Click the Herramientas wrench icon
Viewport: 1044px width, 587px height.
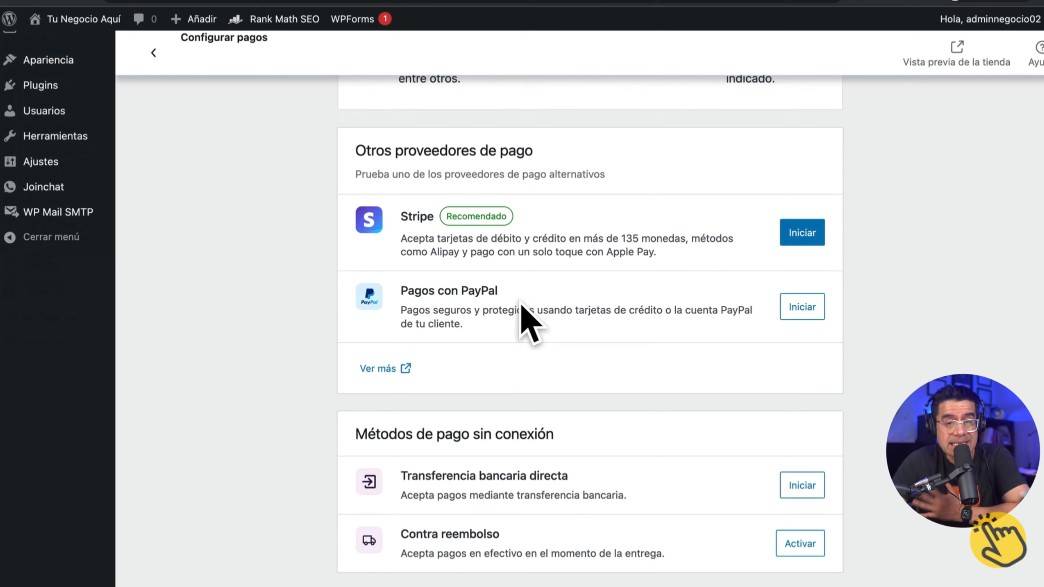click(x=10, y=136)
